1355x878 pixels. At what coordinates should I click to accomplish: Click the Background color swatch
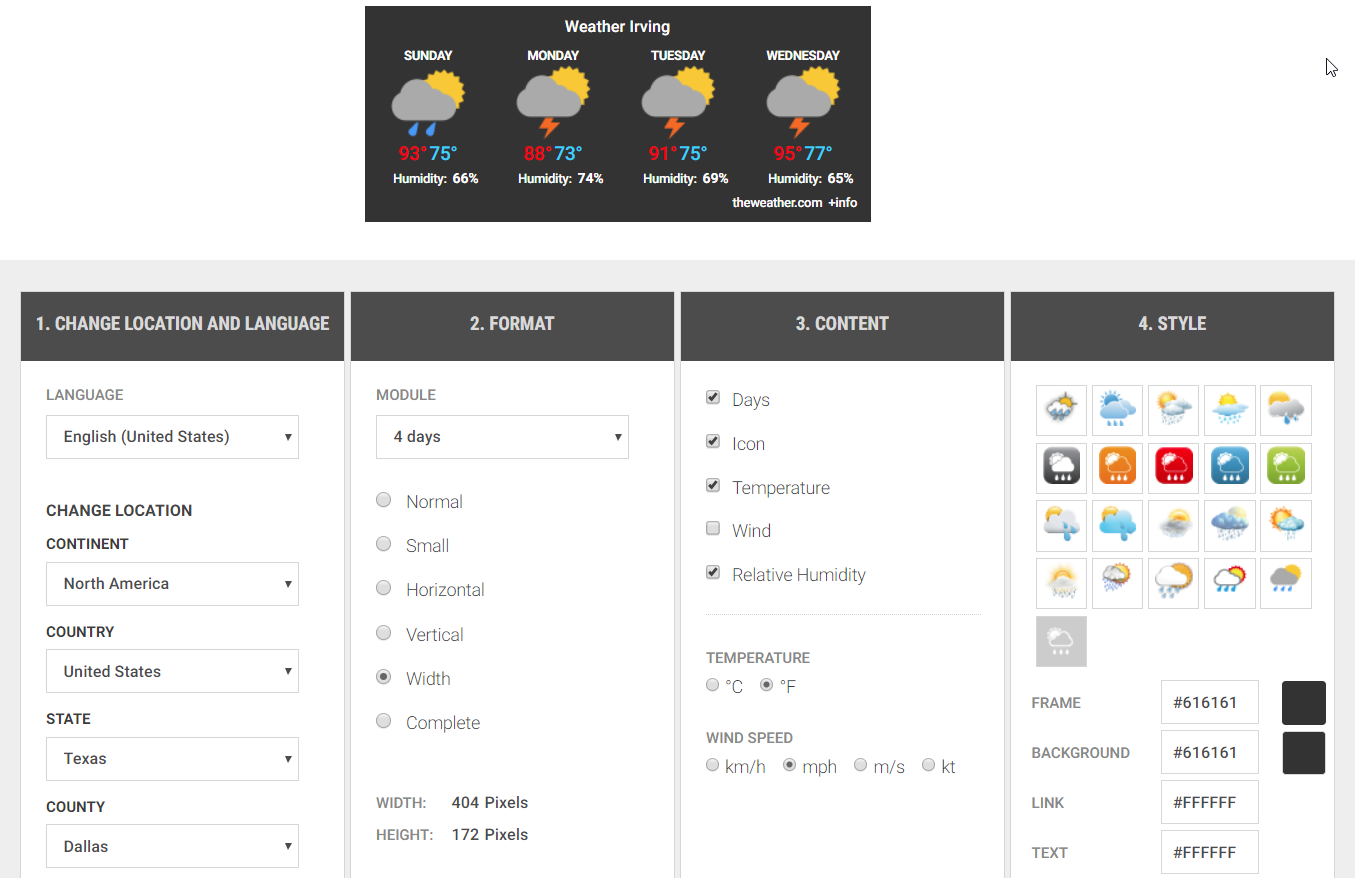(1304, 753)
